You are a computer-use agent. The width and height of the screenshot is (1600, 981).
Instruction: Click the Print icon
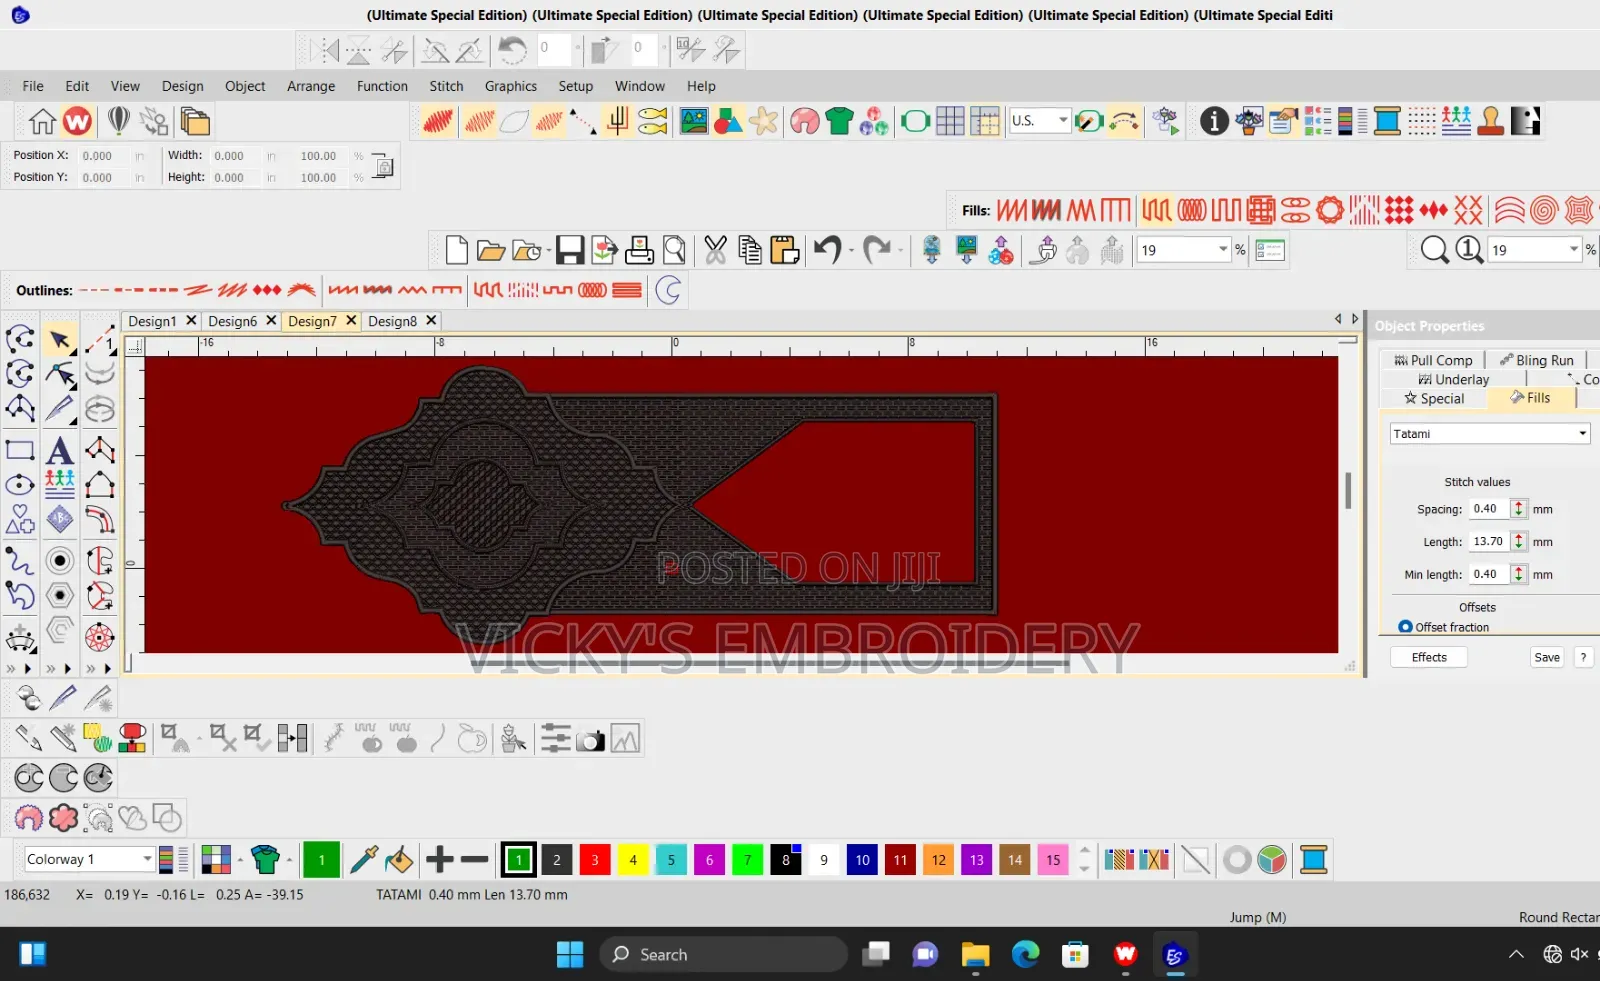click(639, 250)
